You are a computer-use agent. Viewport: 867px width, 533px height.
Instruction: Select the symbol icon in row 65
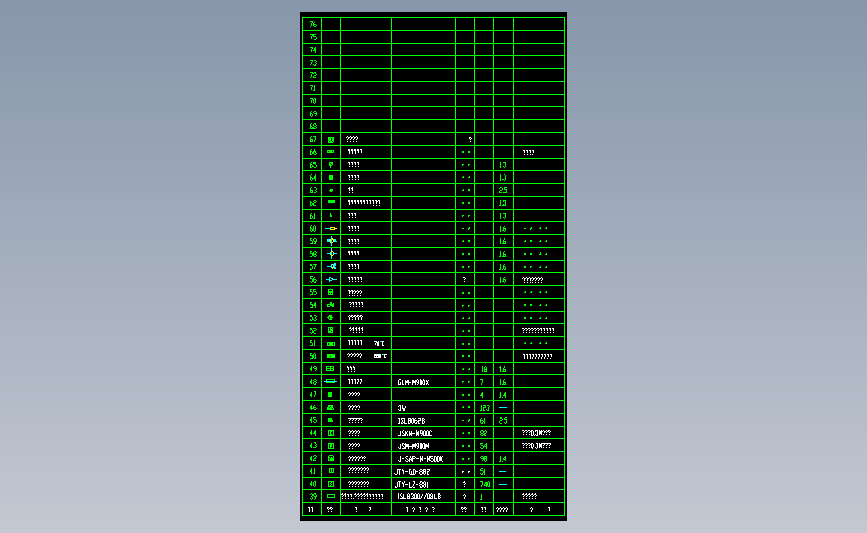(331, 165)
